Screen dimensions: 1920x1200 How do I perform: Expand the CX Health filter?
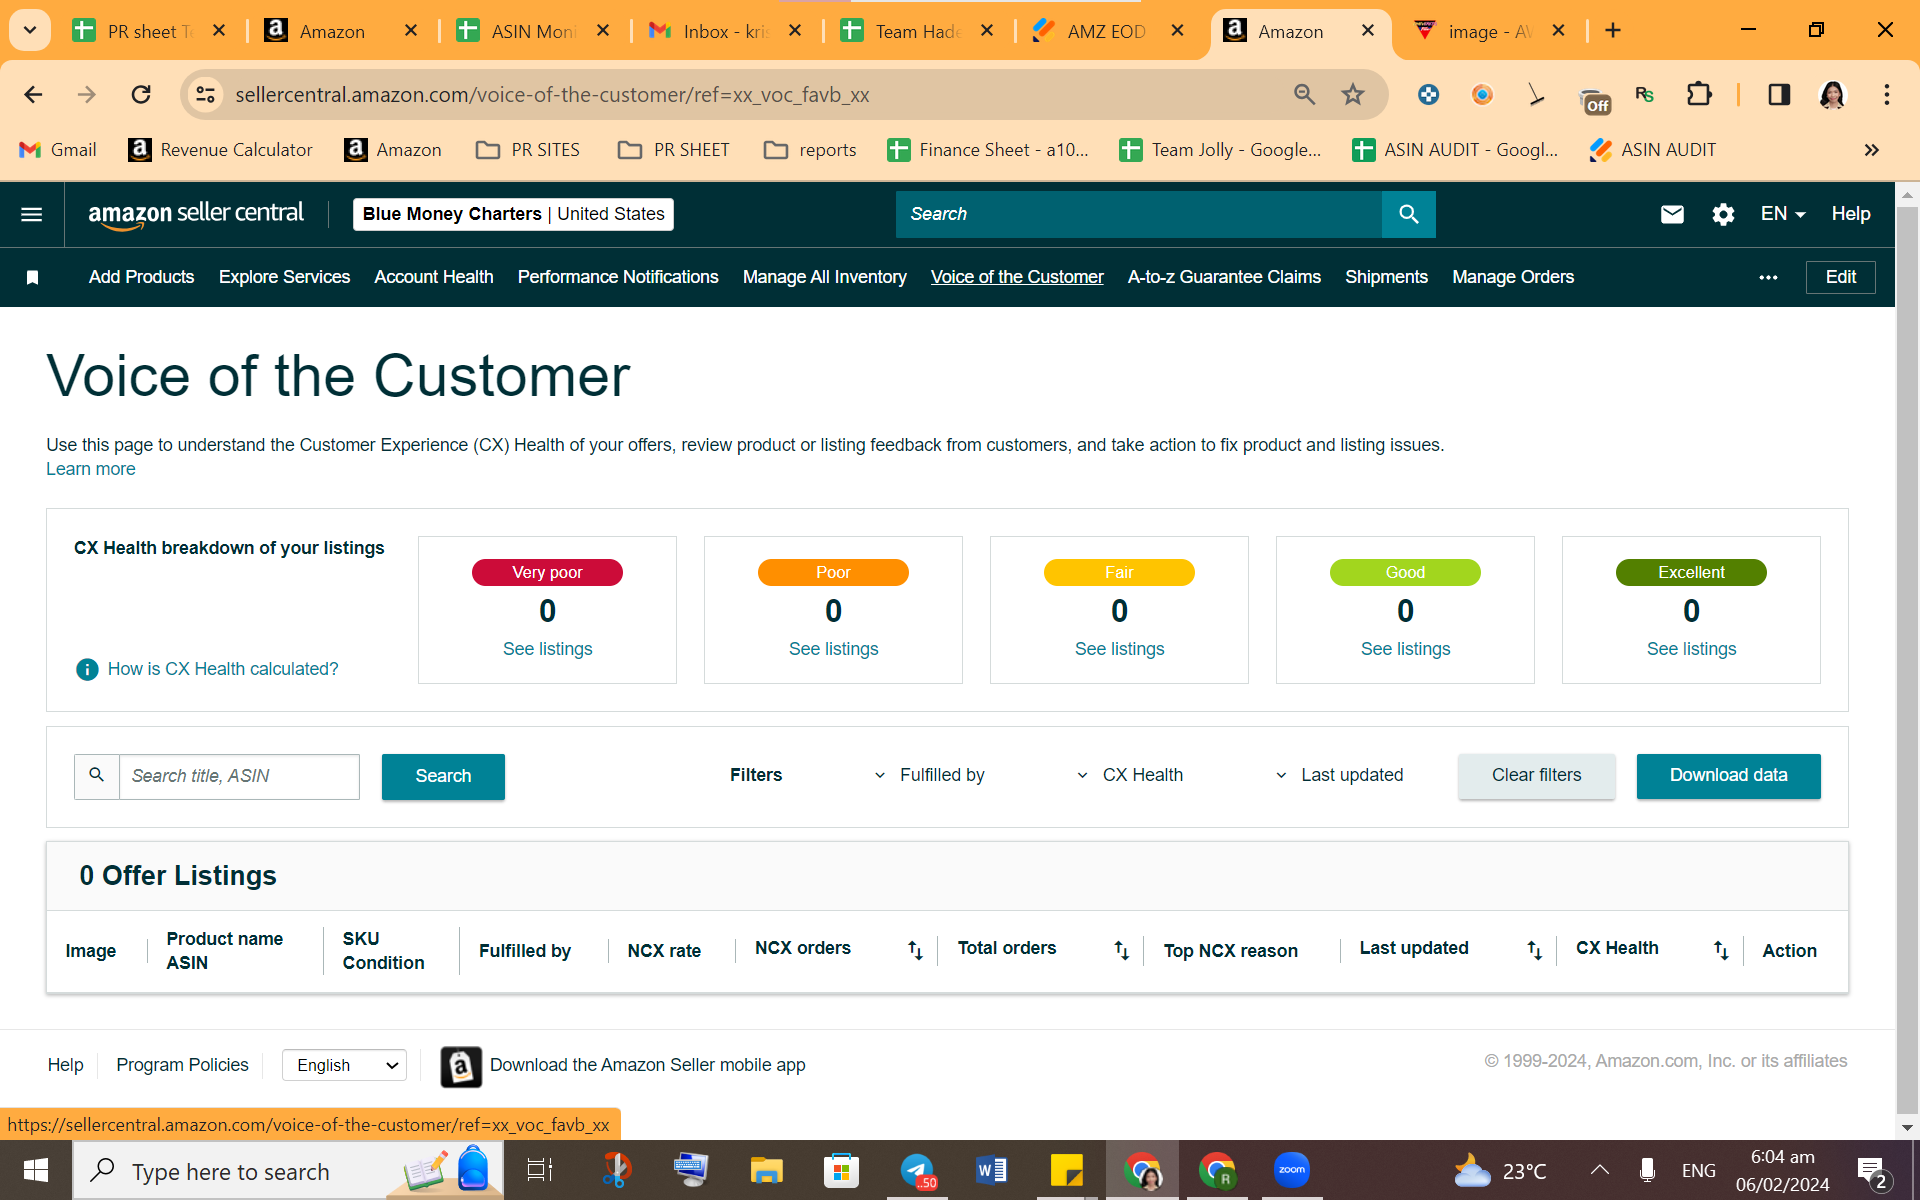click(1129, 775)
